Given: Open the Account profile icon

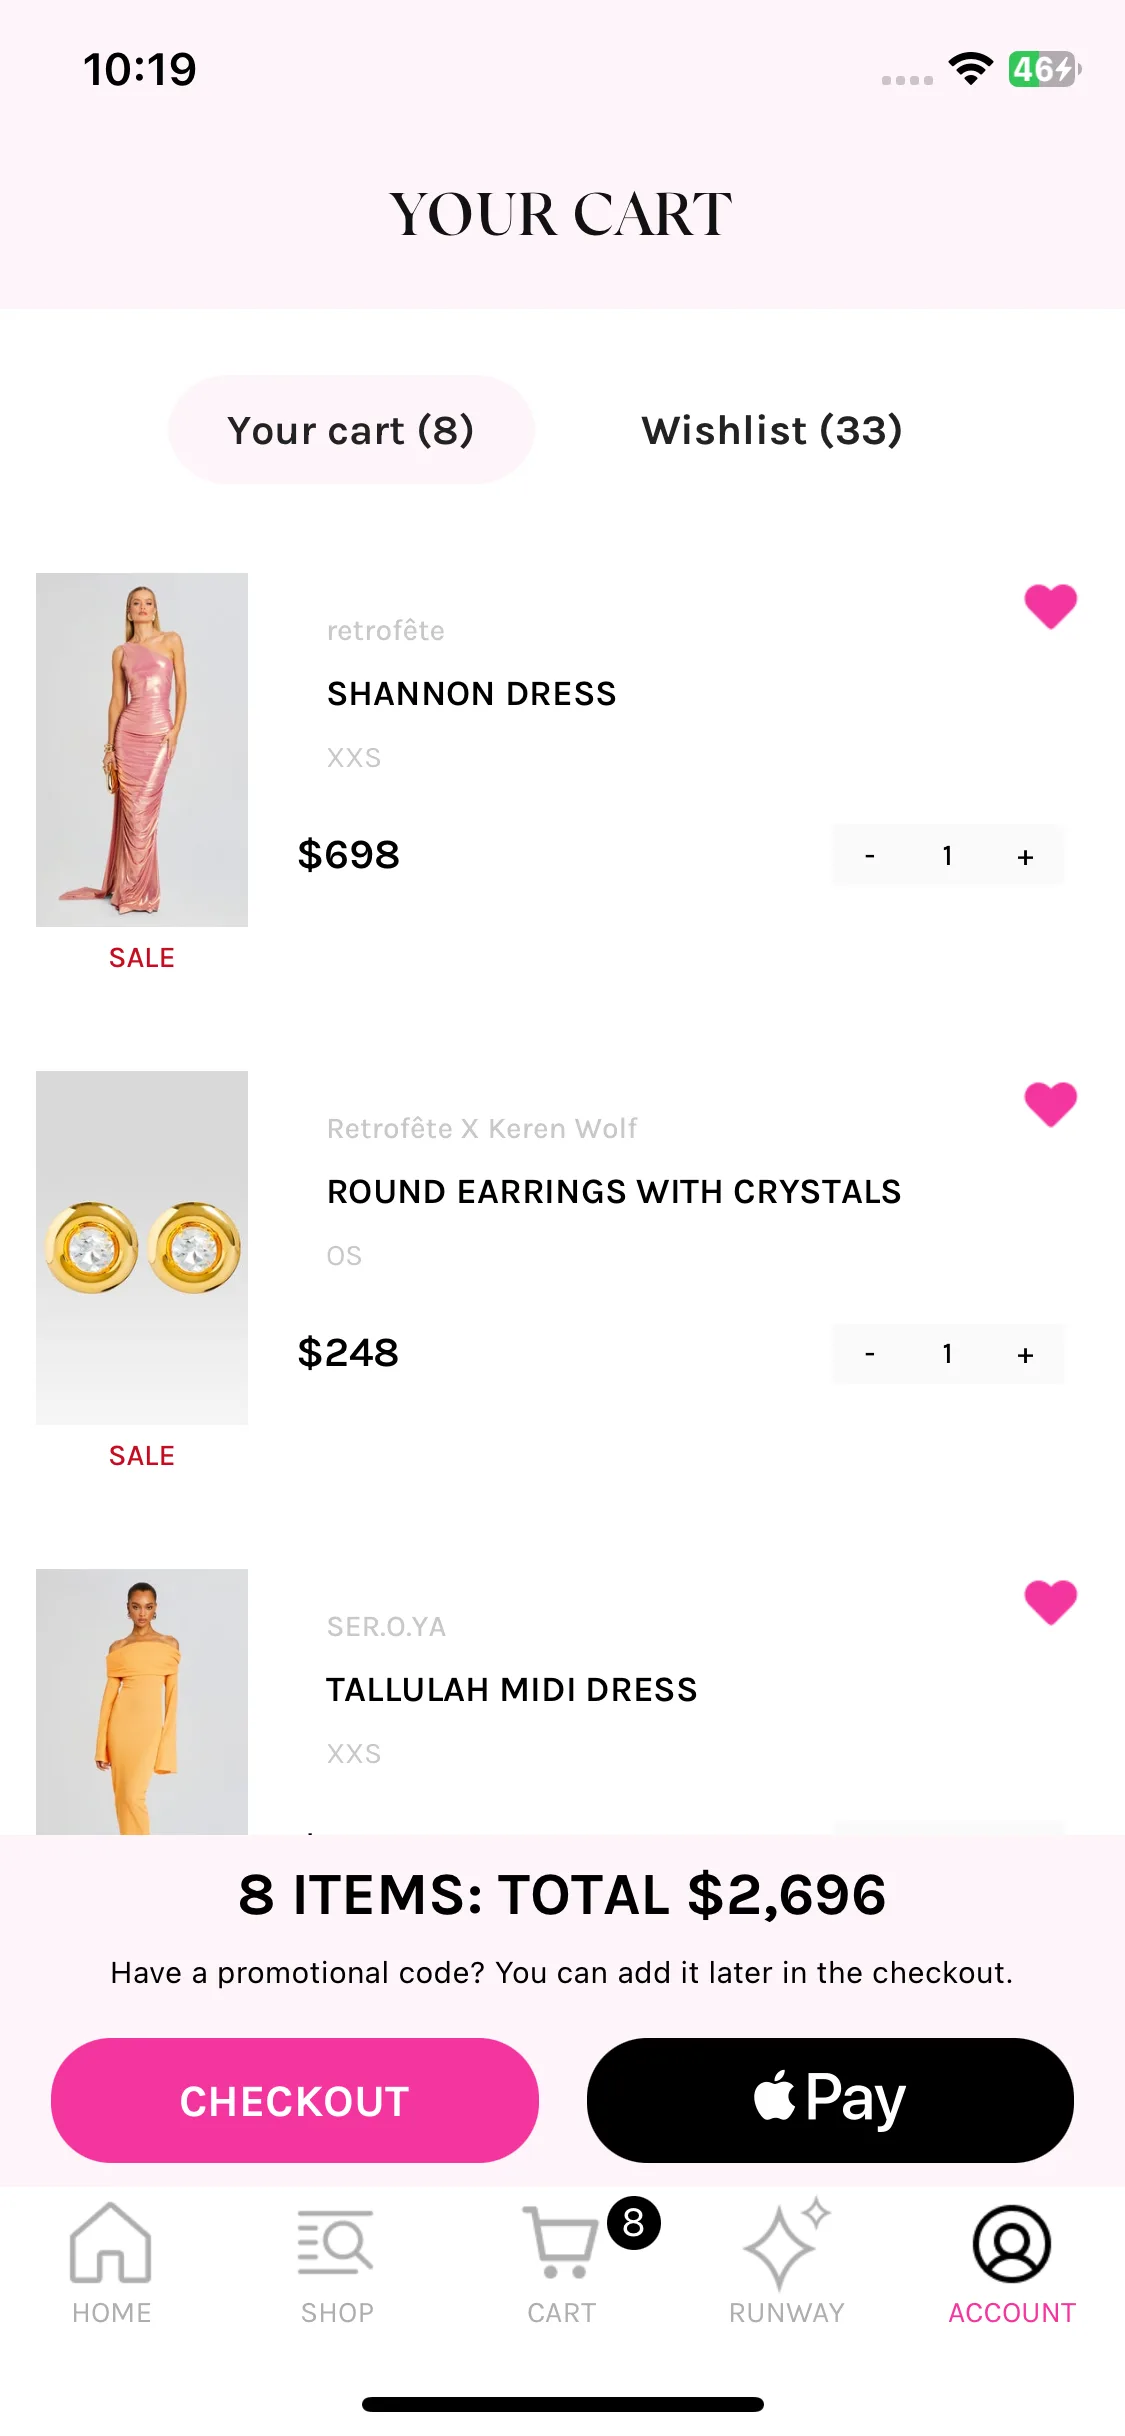Looking at the screenshot, I should tap(1012, 2243).
